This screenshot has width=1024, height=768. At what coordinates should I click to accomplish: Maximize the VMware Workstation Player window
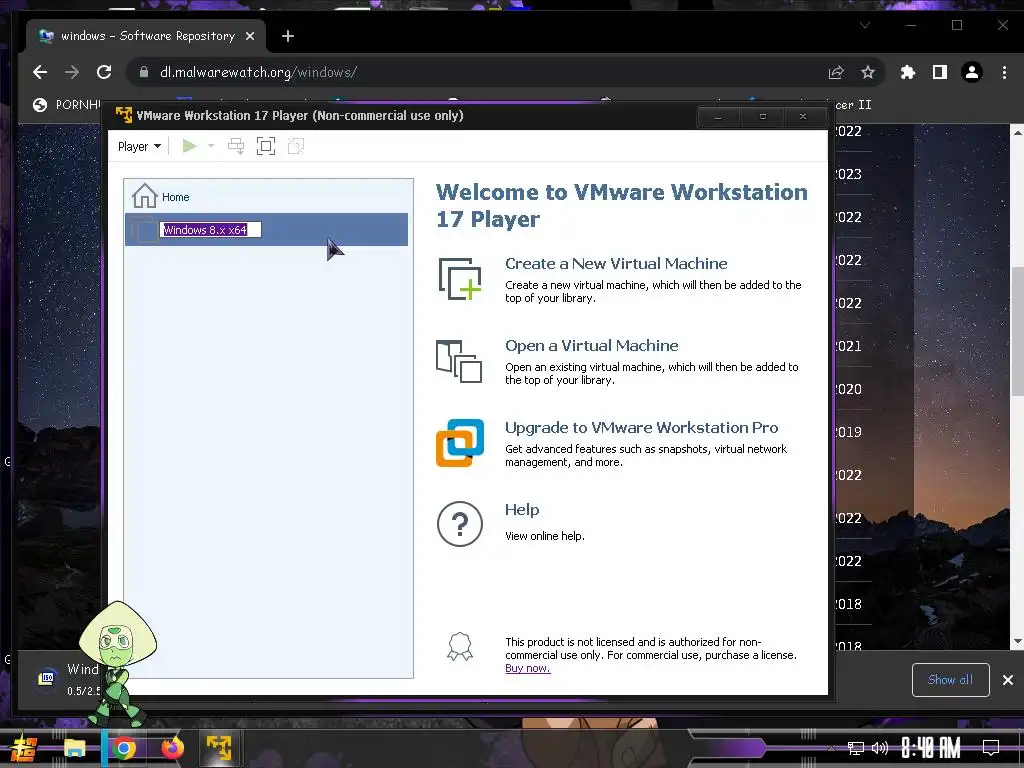(762, 117)
